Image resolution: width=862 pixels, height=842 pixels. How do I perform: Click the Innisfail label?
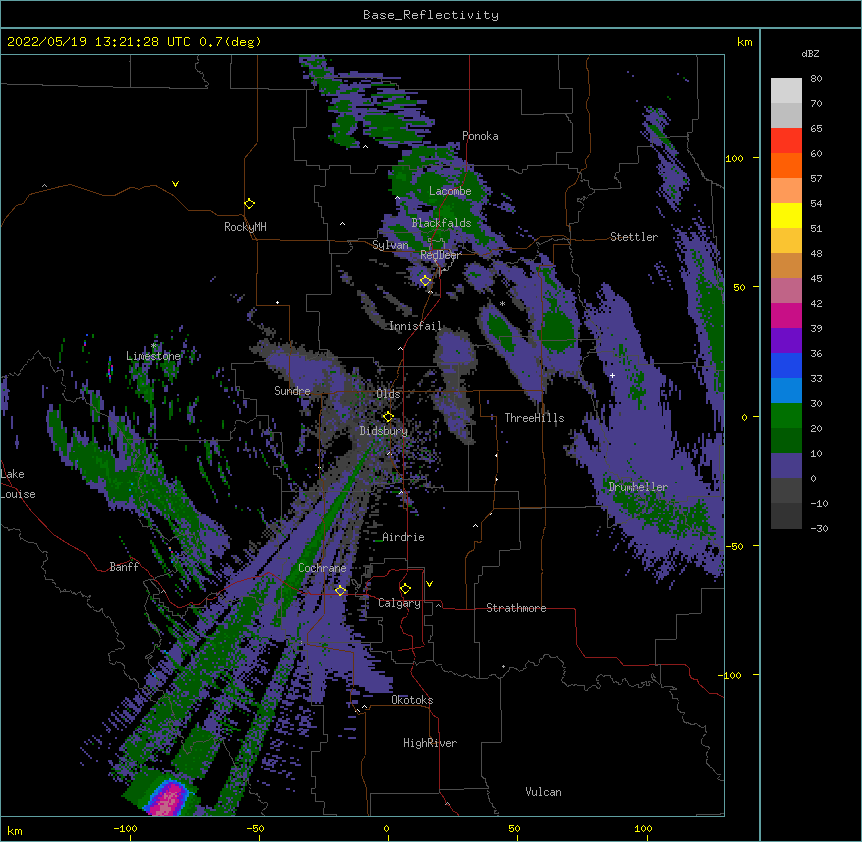pyautogui.click(x=415, y=326)
